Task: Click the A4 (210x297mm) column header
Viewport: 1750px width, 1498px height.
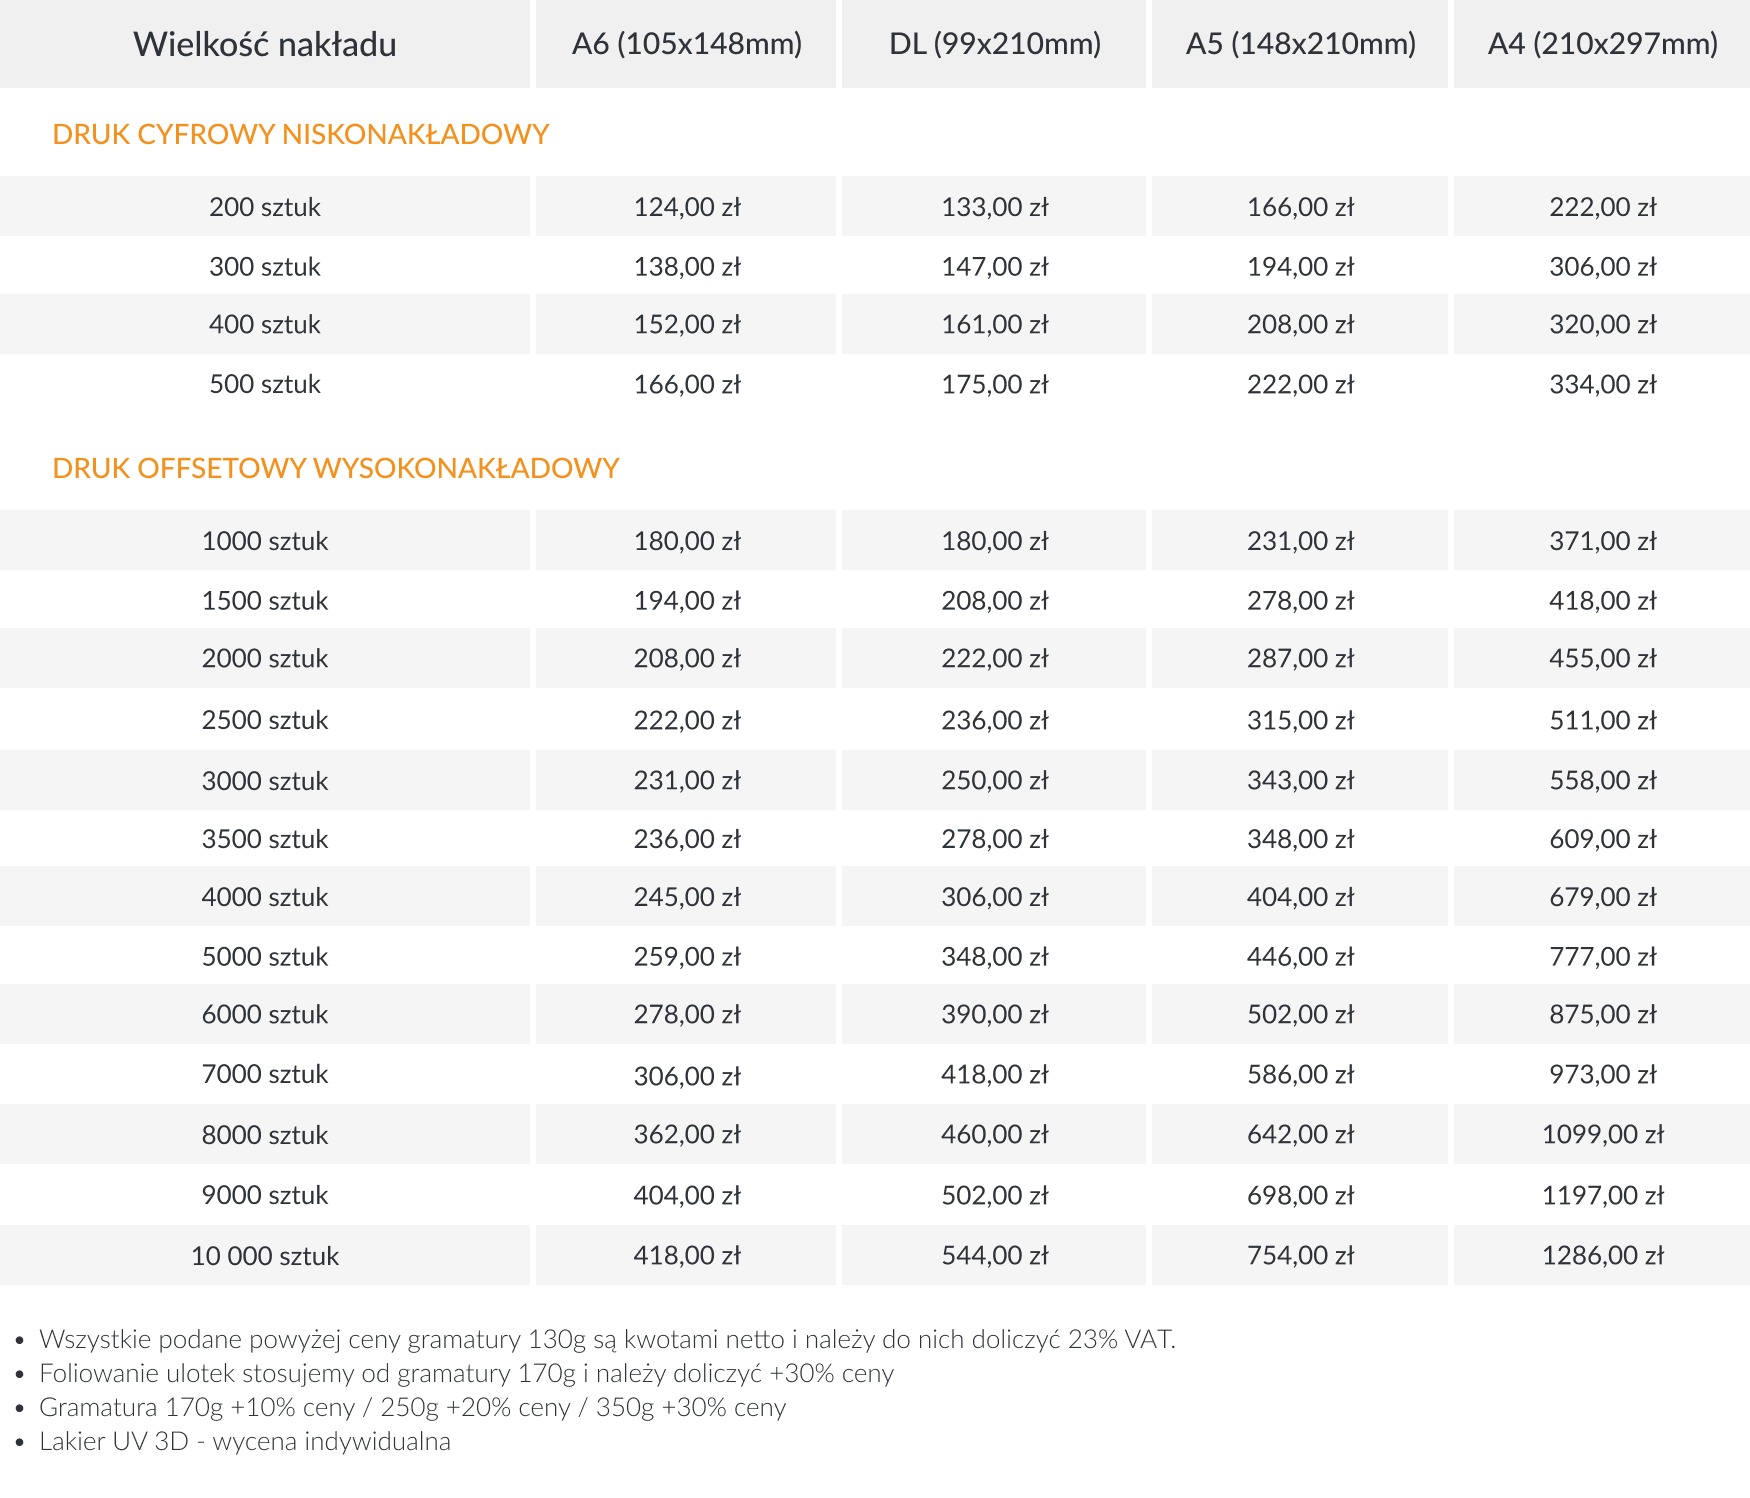Action: click(1603, 44)
